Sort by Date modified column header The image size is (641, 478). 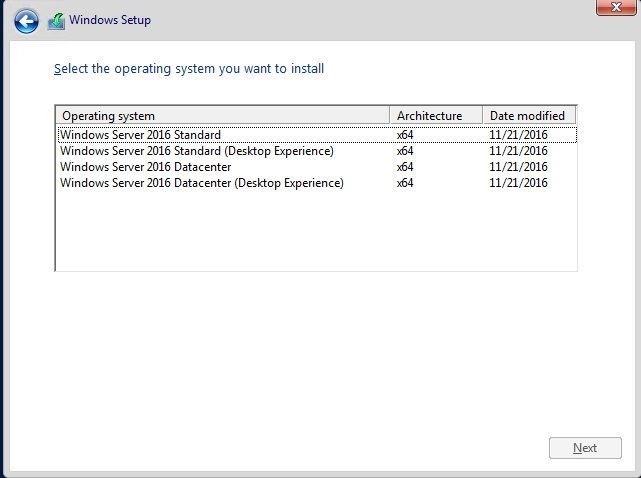[529, 116]
